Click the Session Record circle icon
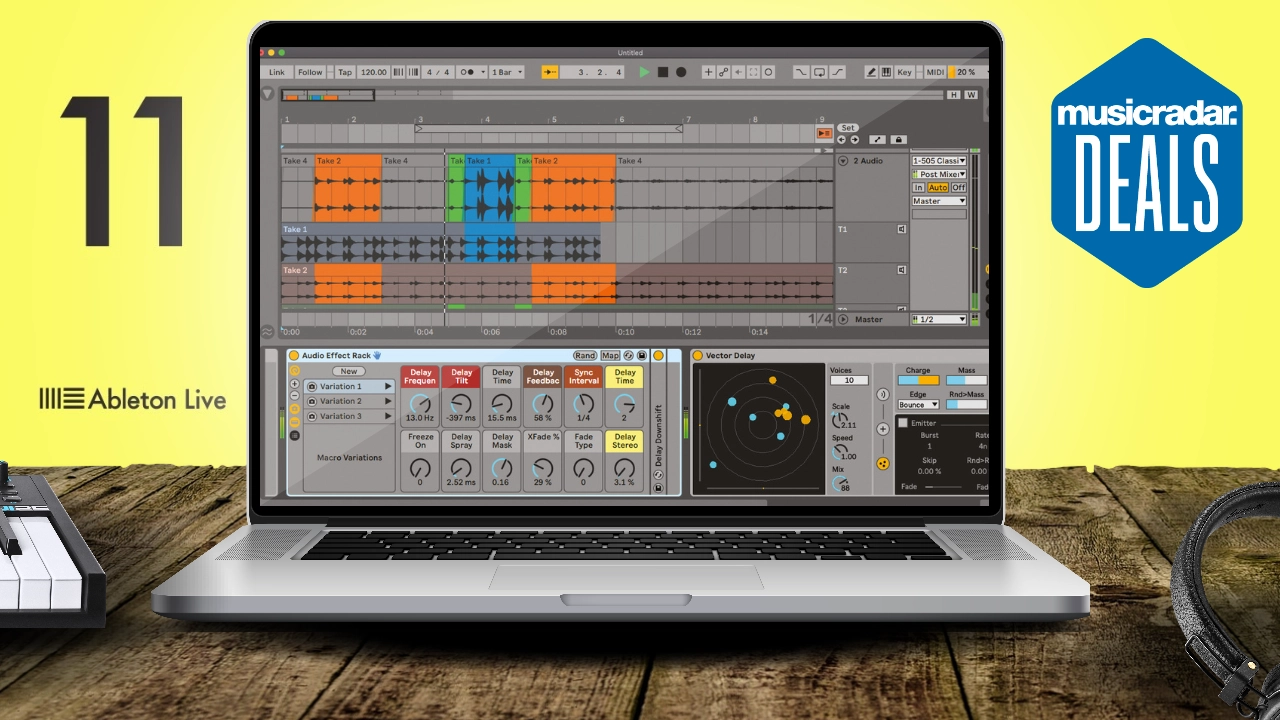This screenshot has height=720, width=1280. 768,72
